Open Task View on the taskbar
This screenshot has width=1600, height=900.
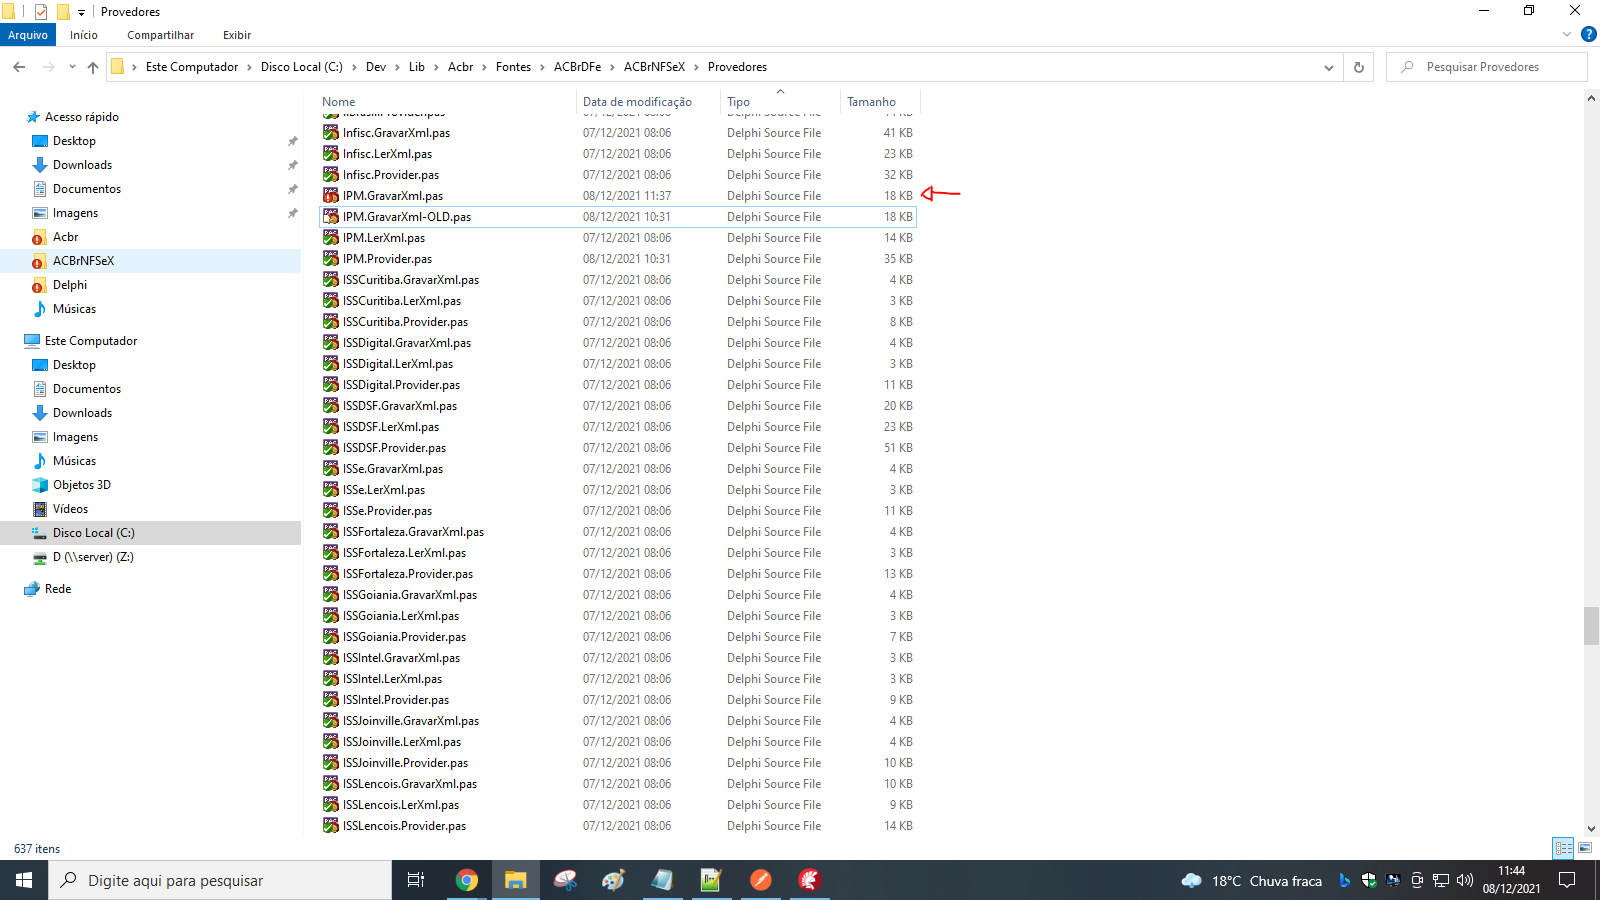[x=416, y=880]
